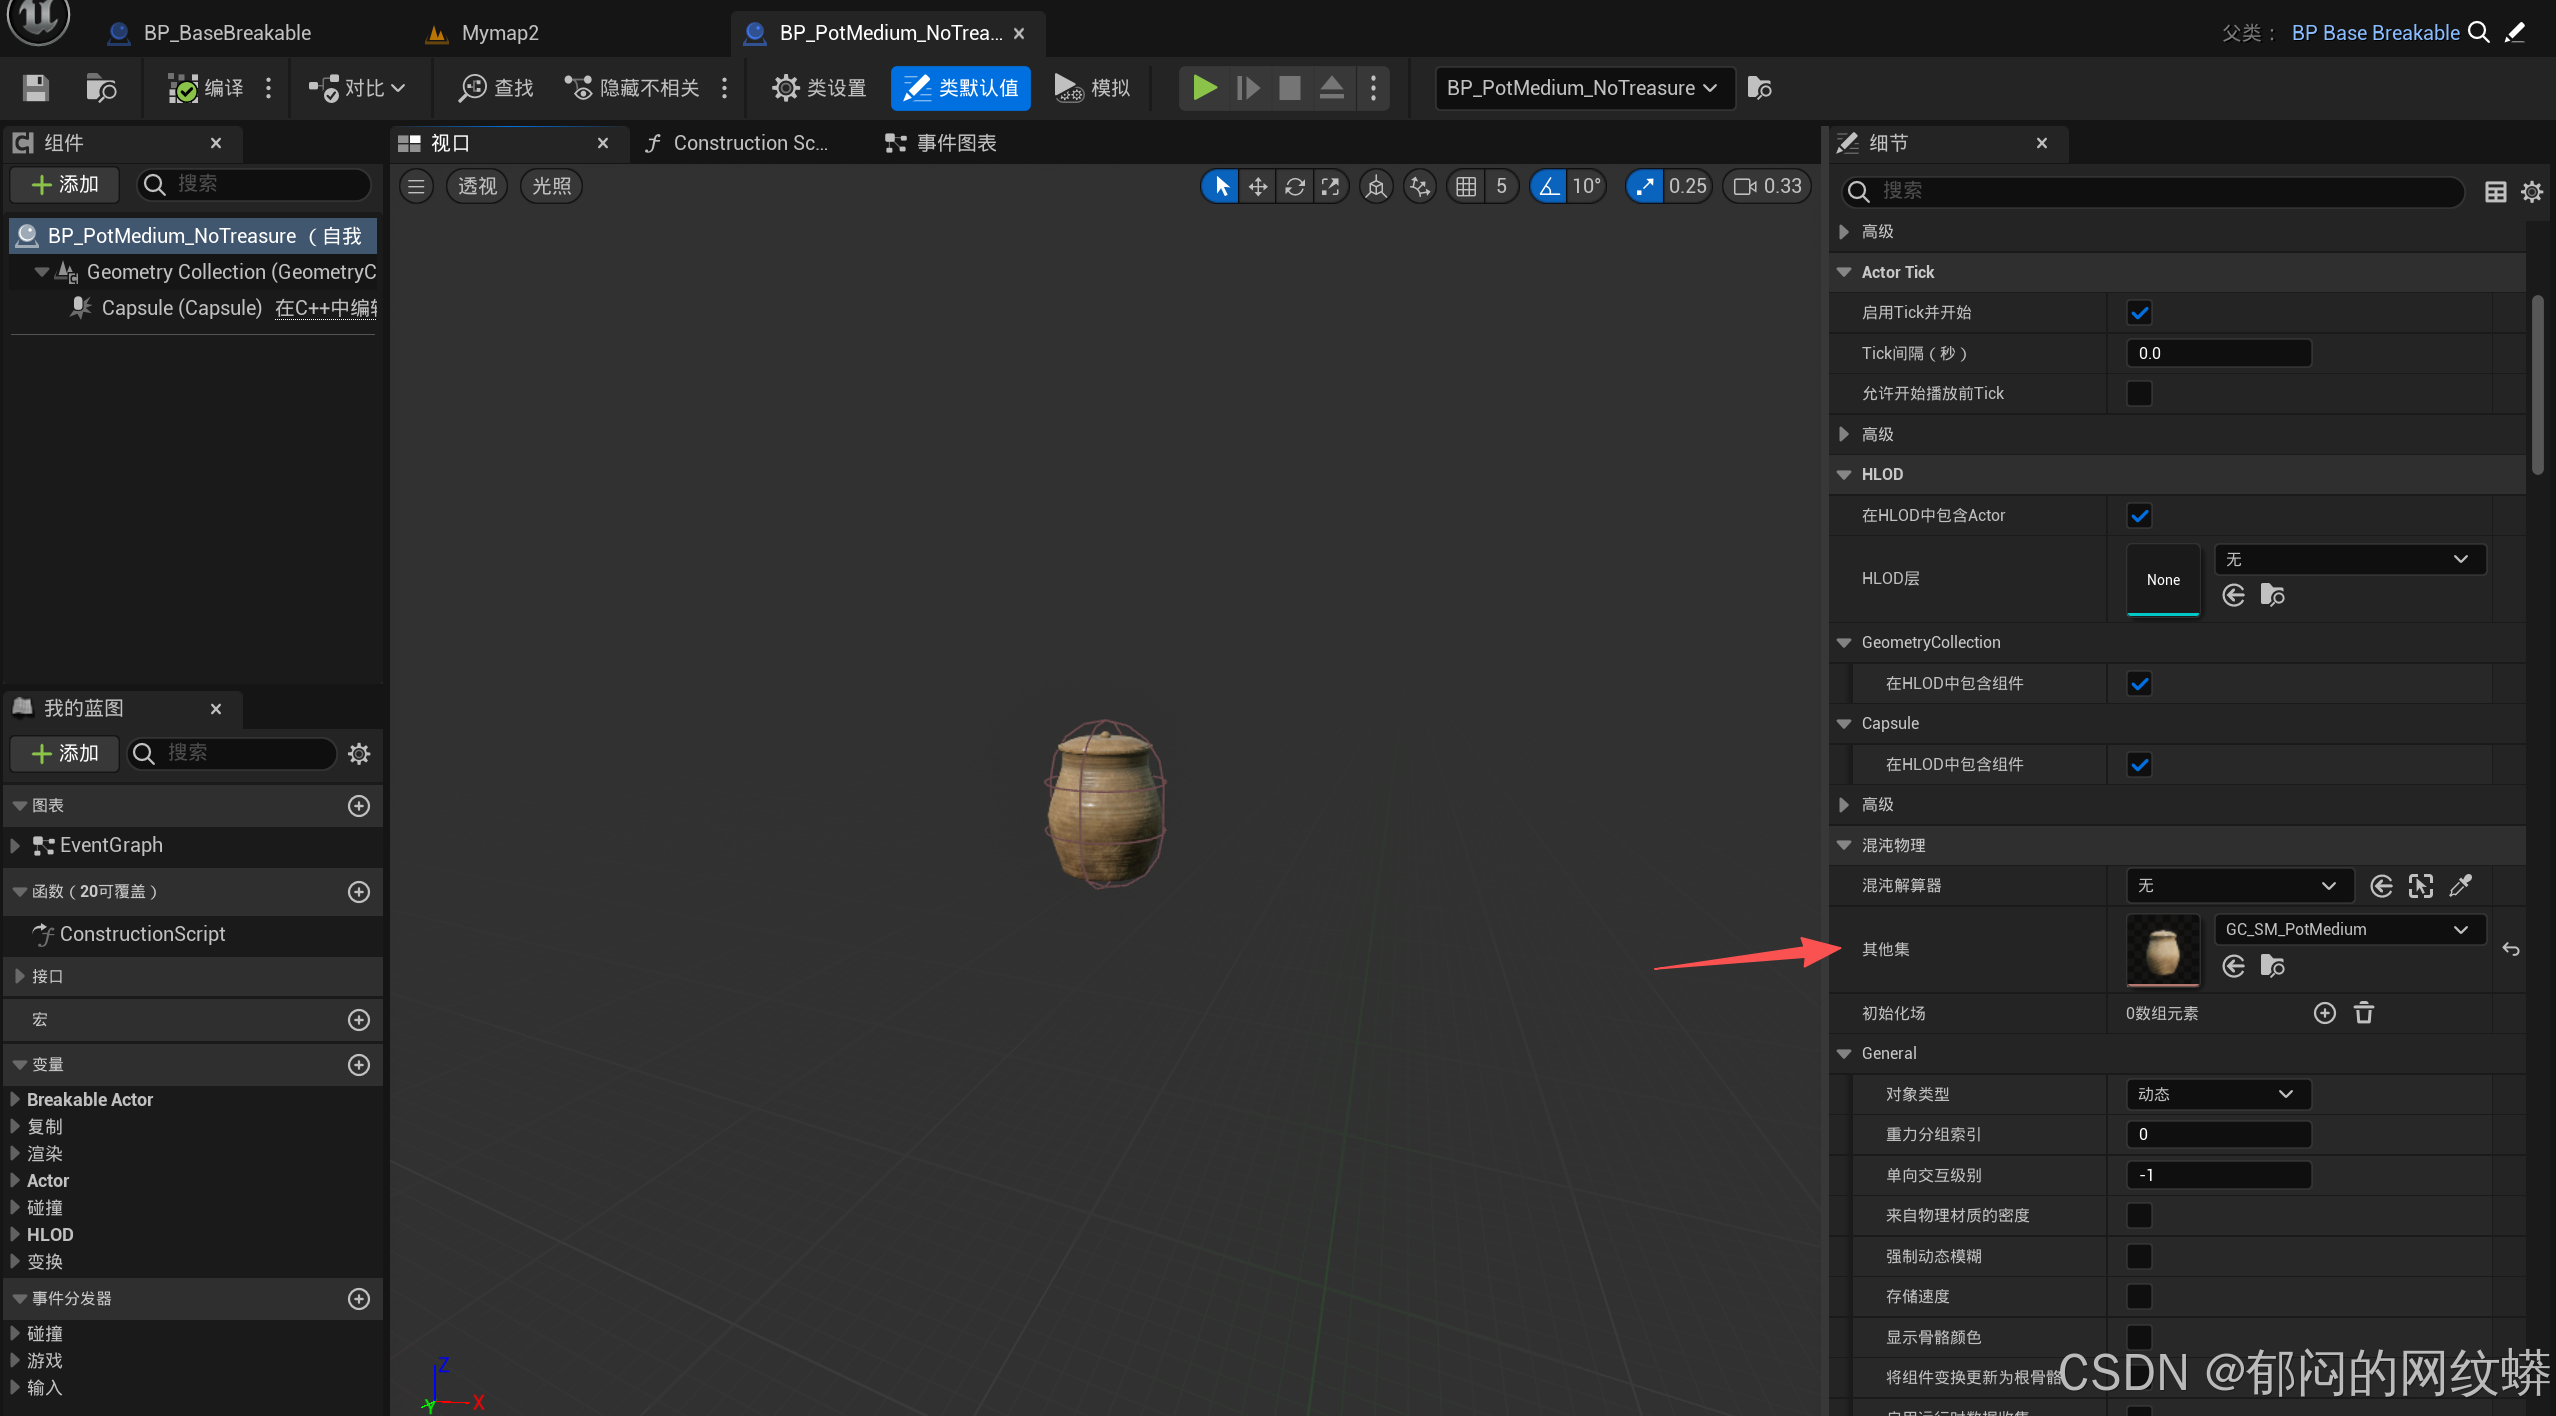Select the Rotate transform tool in viewport
The width and height of the screenshot is (2556, 1416).
click(x=1295, y=186)
